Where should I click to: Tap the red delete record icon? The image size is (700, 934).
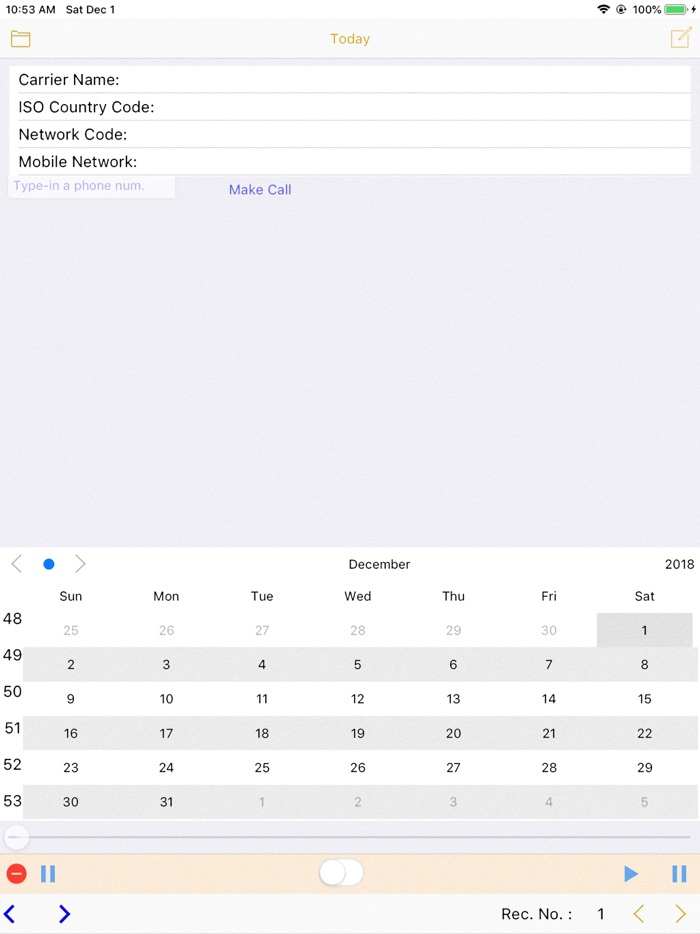pos(16,873)
